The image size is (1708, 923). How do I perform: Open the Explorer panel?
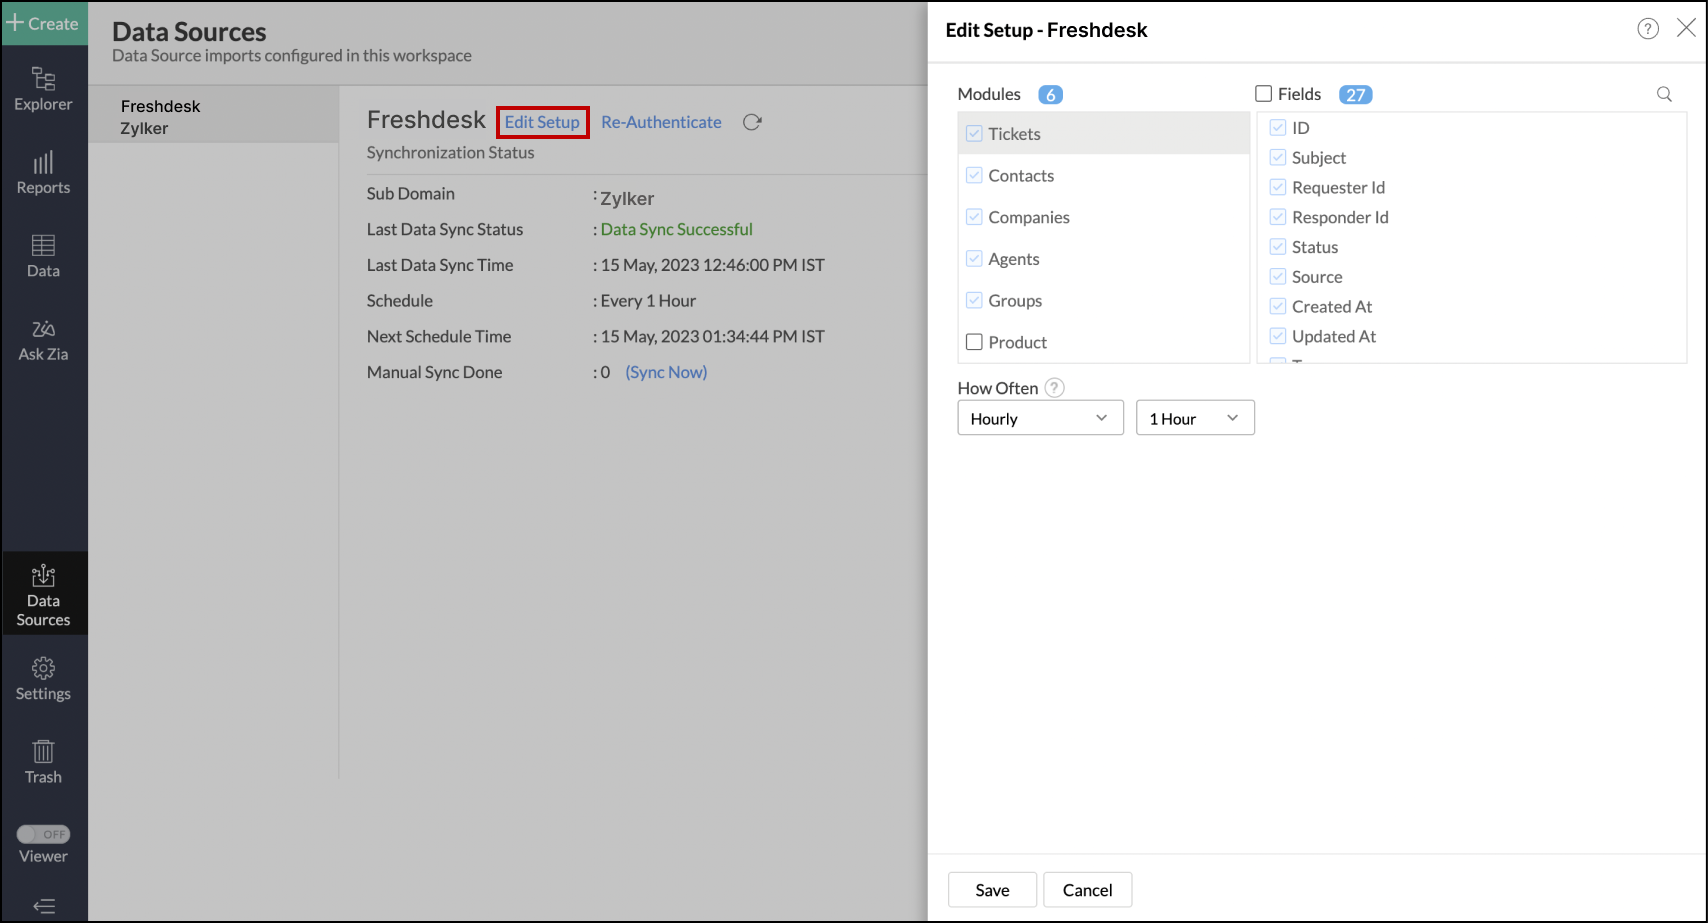click(x=44, y=90)
